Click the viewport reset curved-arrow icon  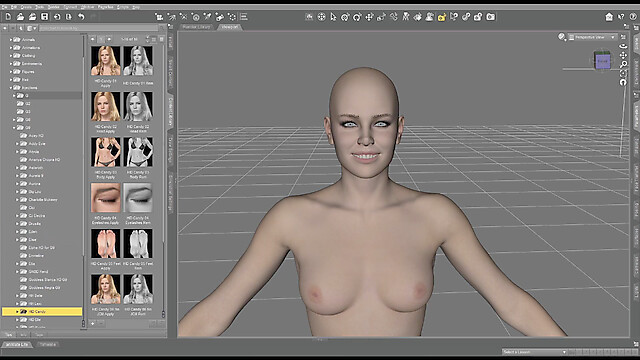623,82
